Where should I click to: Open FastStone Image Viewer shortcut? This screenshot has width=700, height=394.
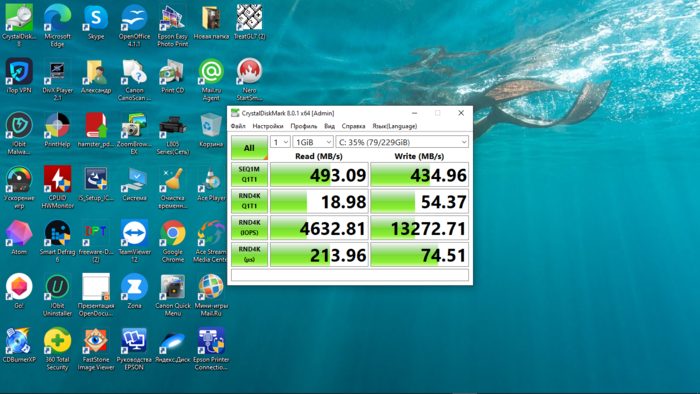coord(96,348)
